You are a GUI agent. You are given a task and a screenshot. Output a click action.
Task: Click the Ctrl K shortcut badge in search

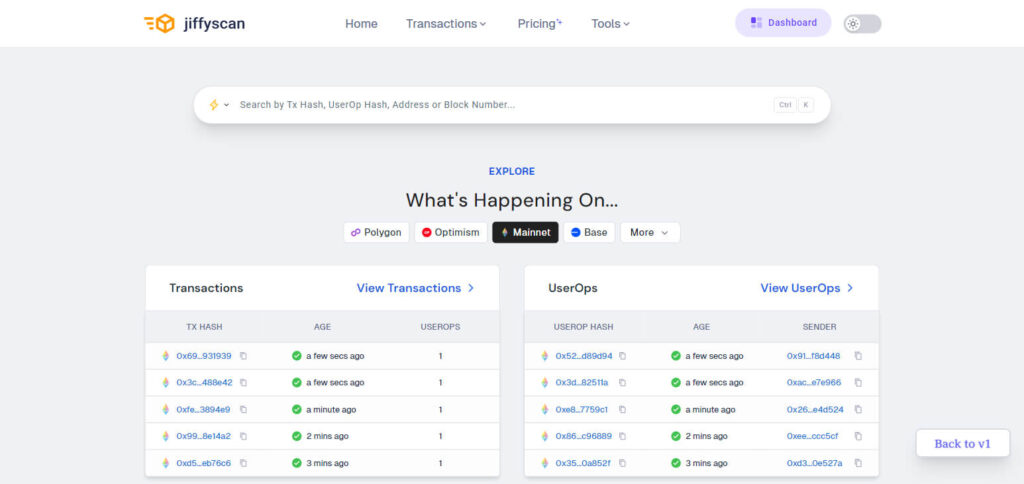[x=793, y=105]
